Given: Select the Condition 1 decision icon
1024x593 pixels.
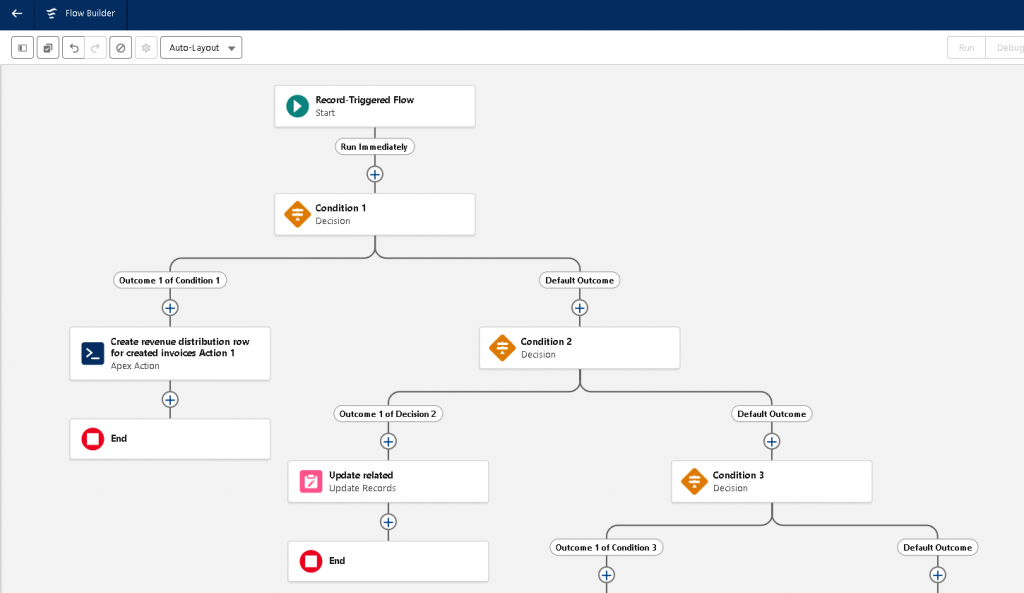Looking at the screenshot, I should click(x=297, y=214).
